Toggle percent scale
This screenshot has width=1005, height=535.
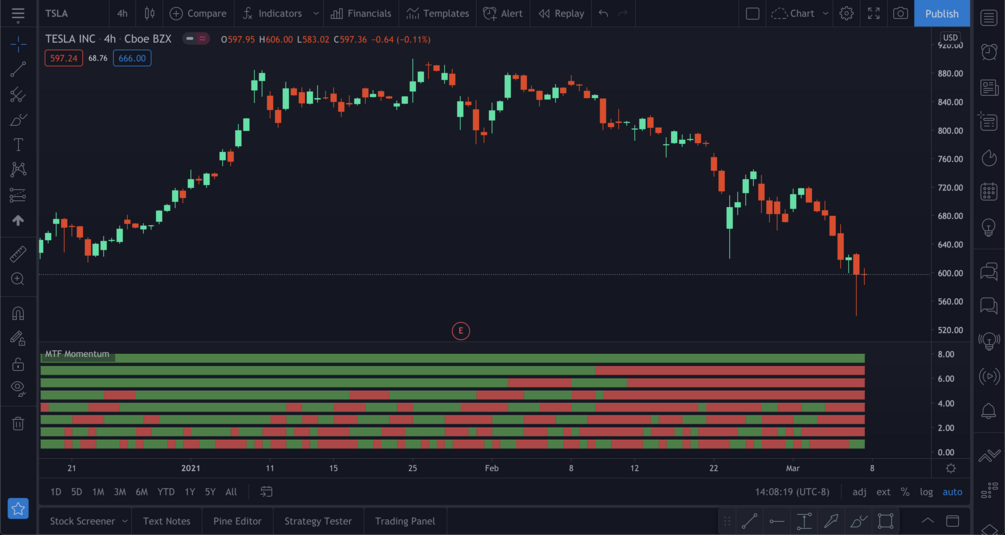905,492
